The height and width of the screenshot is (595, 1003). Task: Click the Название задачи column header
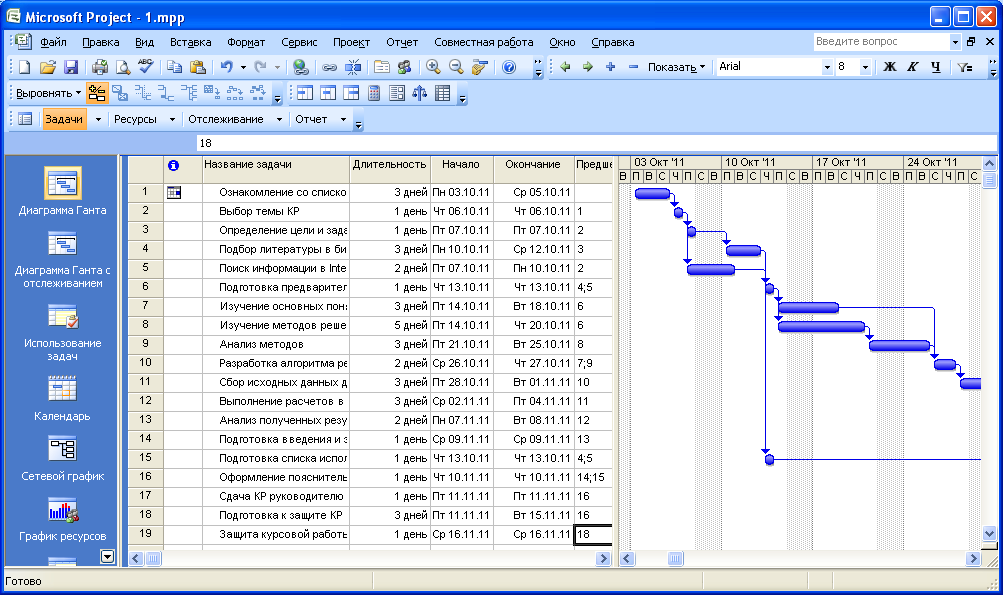point(276,170)
